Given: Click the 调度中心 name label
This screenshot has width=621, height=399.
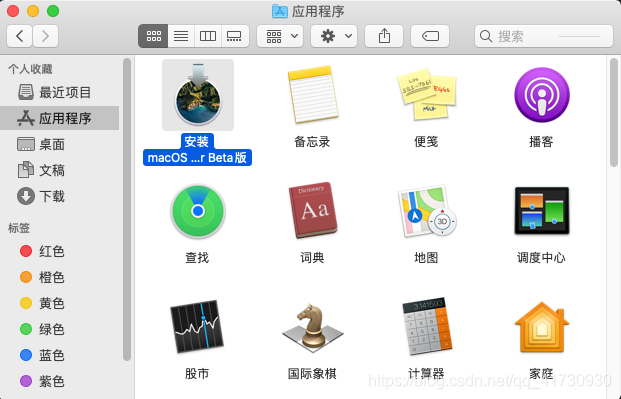Looking at the screenshot, I should point(541,258).
